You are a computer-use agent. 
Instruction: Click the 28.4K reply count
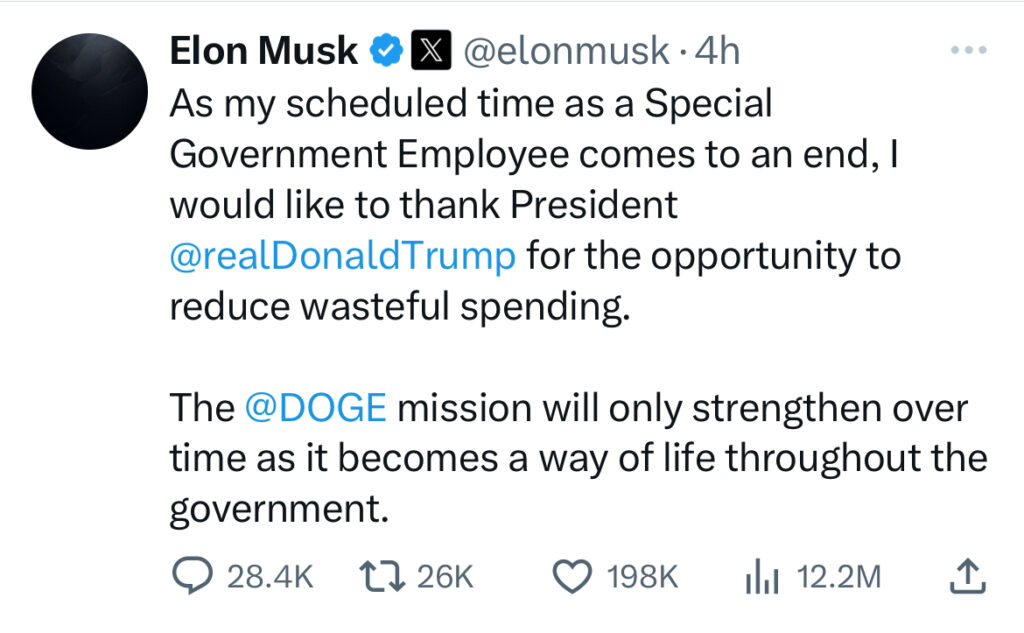(x=270, y=577)
